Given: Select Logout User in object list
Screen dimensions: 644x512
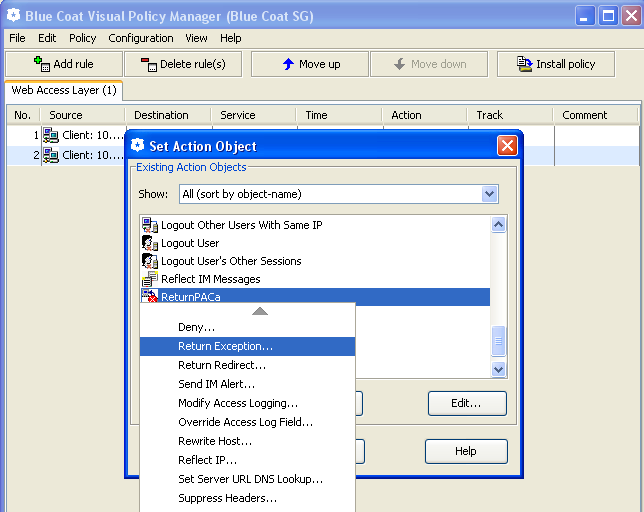Looking at the screenshot, I should coord(315,243).
